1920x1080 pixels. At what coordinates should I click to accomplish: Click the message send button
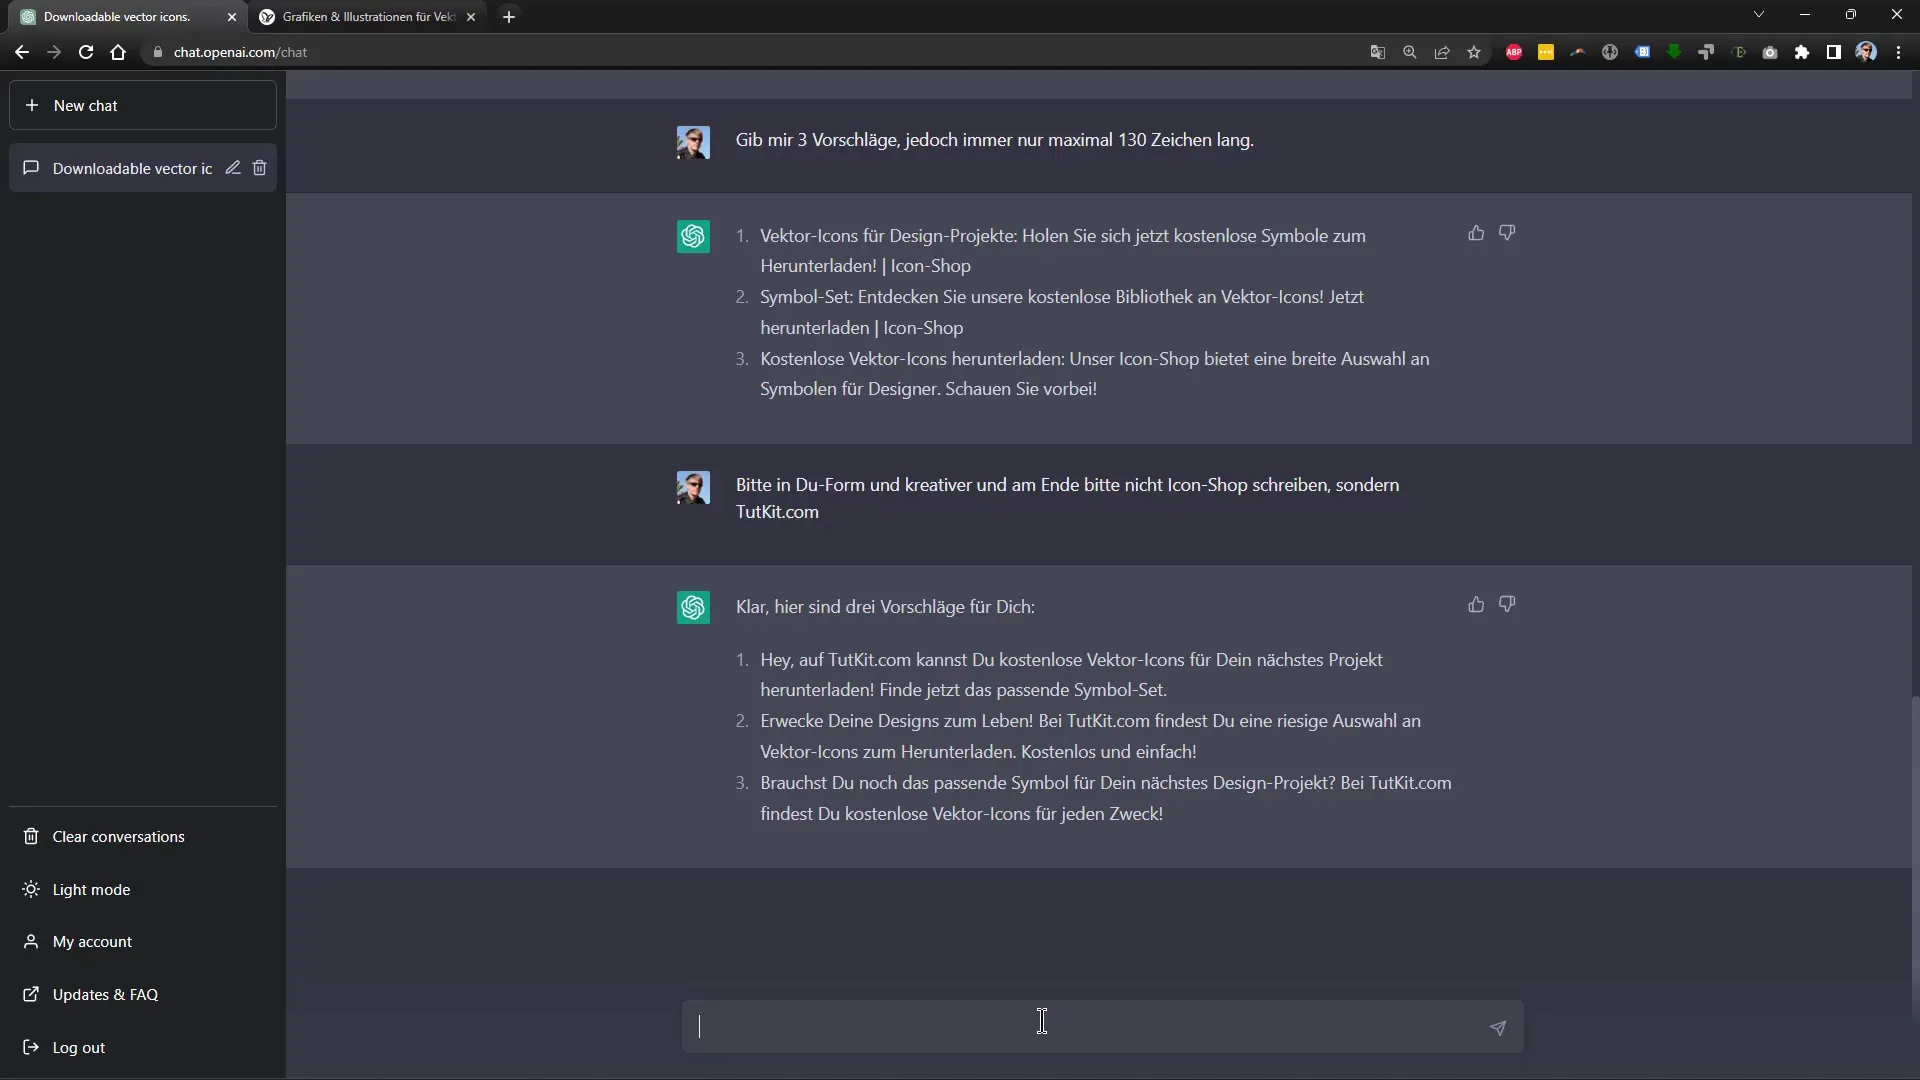[x=1498, y=1027]
